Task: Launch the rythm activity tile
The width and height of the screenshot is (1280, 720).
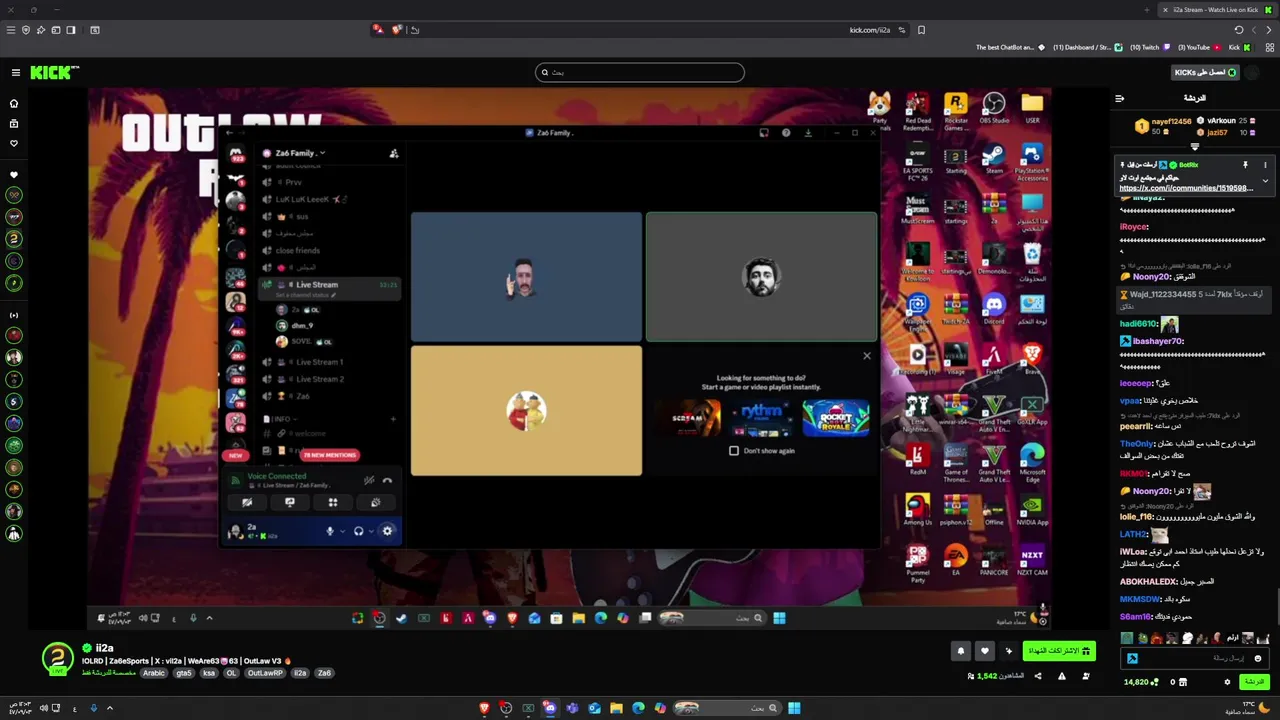Action: click(x=762, y=418)
